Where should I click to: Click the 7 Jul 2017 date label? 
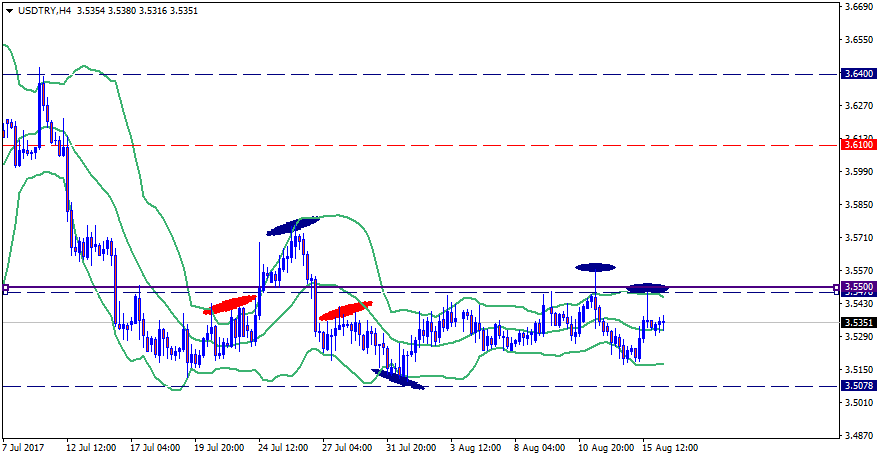pyautogui.click(x=24, y=447)
